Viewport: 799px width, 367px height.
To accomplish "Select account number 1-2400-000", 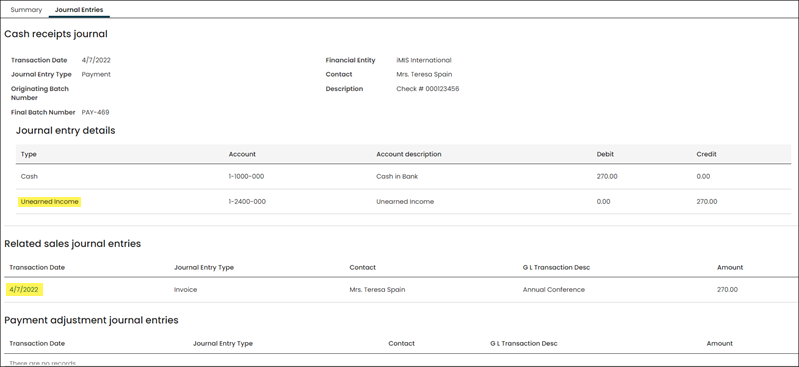I will tap(247, 202).
